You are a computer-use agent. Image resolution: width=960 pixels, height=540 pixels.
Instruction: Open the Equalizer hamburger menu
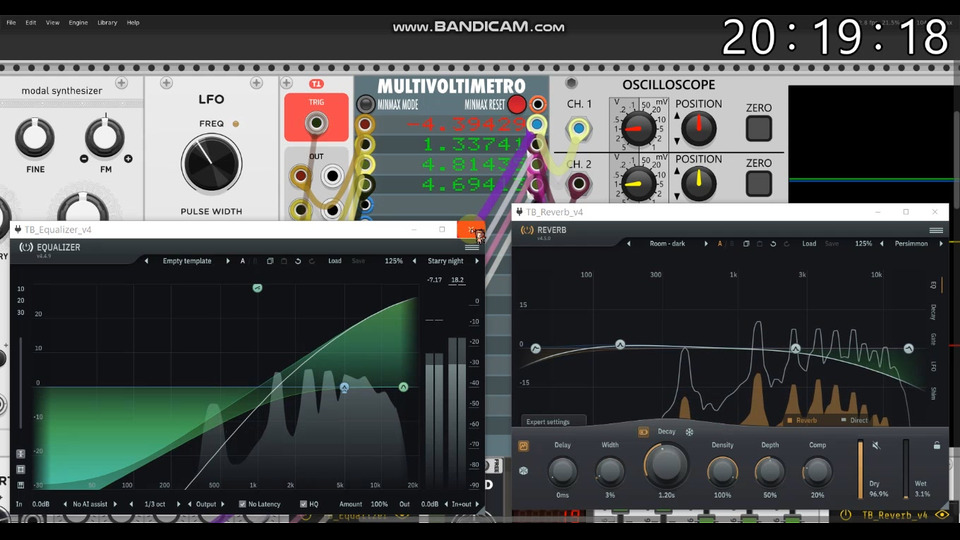pyautogui.click(x=471, y=247)
